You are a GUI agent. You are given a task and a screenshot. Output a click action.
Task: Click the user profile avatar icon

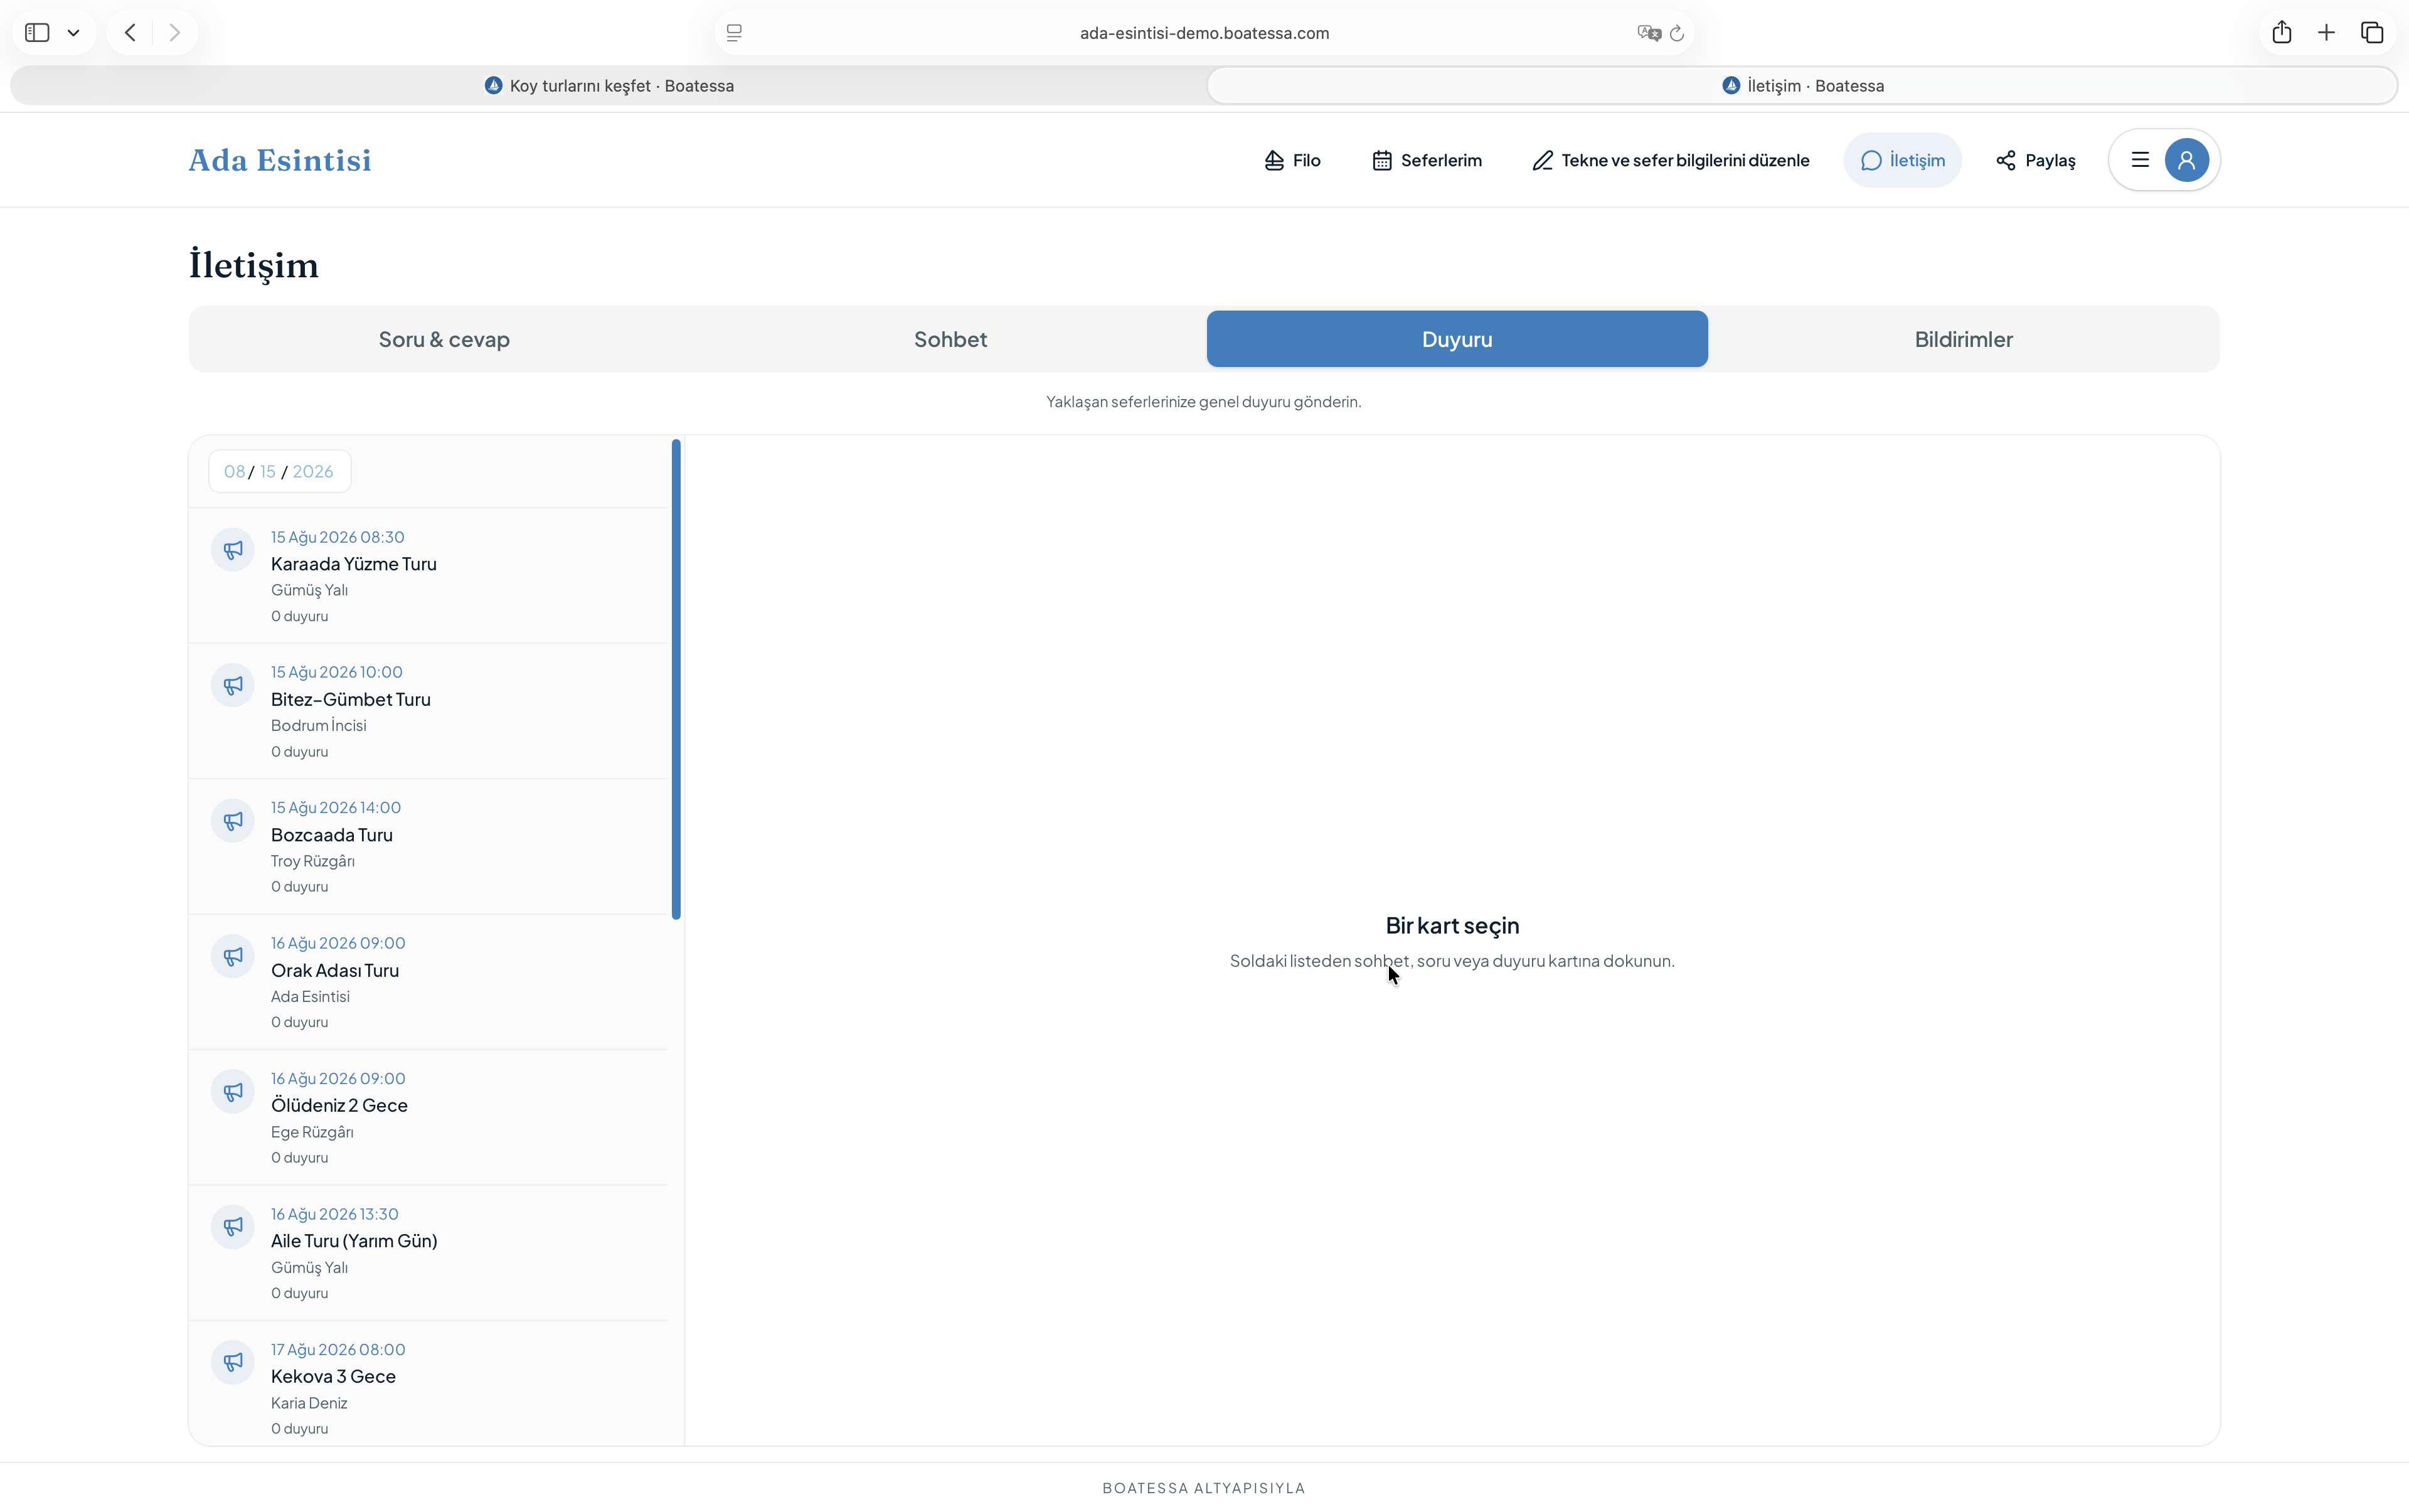tap(2186, 160)
